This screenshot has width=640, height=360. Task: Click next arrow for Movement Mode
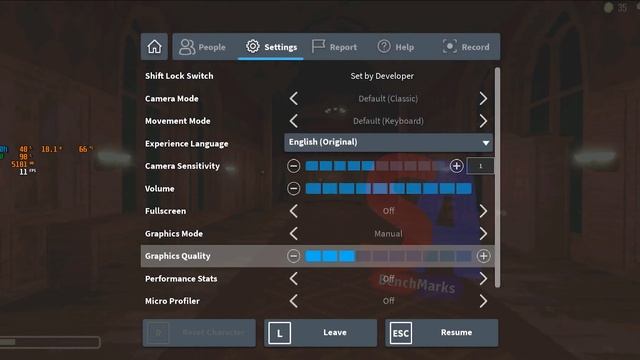tap(483, 121)
